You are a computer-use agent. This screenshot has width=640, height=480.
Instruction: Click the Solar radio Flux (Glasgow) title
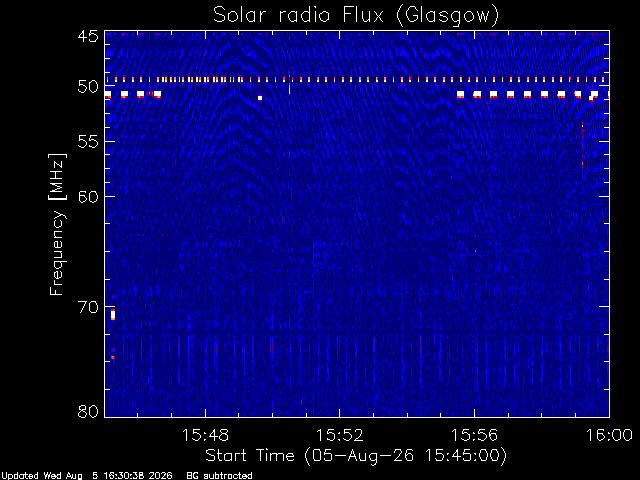(356, 16)
